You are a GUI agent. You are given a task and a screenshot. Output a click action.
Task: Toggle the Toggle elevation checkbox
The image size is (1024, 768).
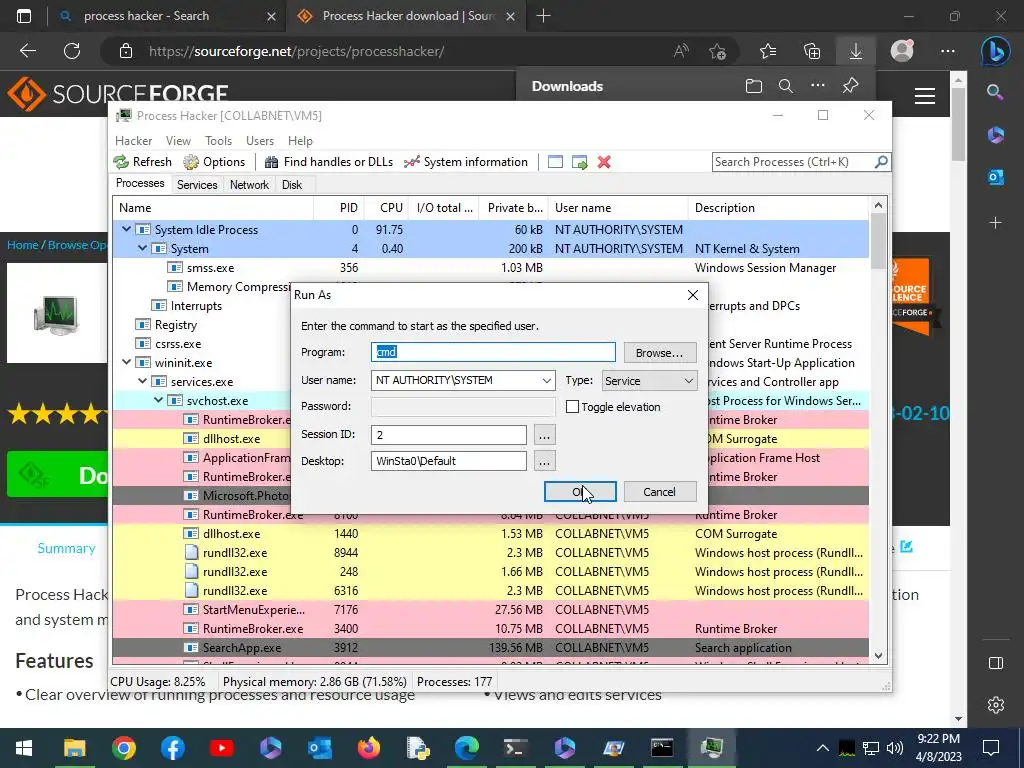point(572,407)
